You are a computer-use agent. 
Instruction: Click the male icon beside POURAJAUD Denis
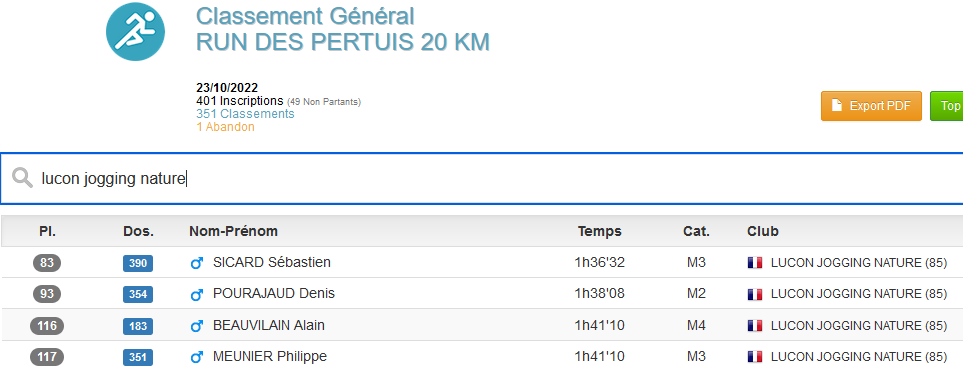pos(197,295)
